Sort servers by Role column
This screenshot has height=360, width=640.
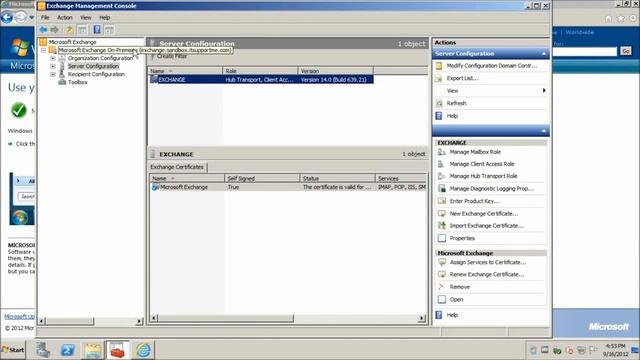pyautogui.click(x=260, y=71)
